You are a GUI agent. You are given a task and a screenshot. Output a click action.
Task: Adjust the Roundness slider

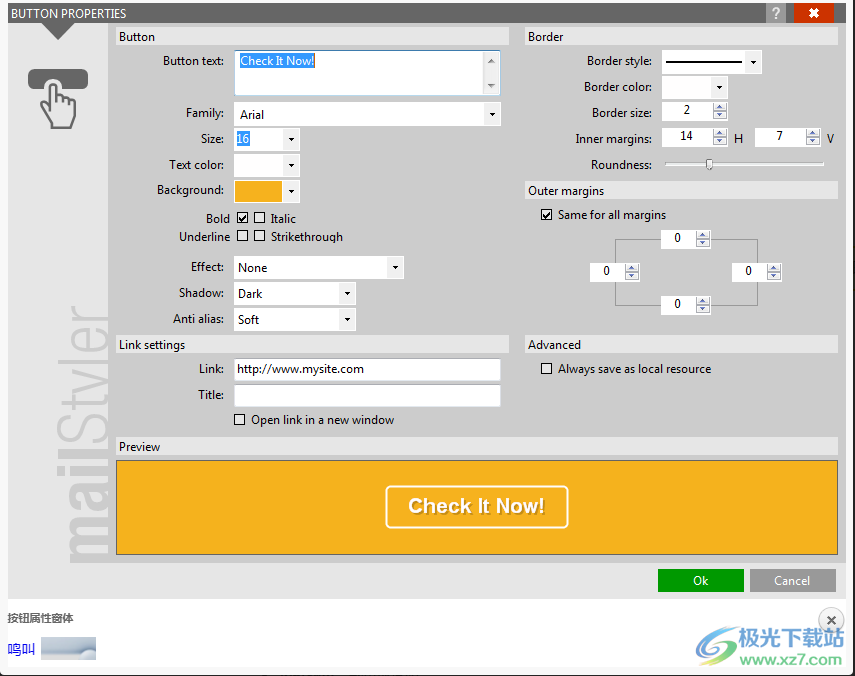click(710, 163)
